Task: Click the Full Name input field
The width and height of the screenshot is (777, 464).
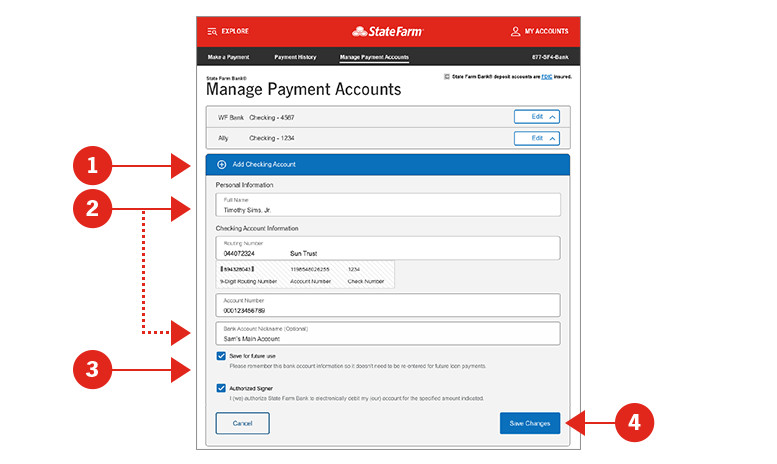Action: 388,205
